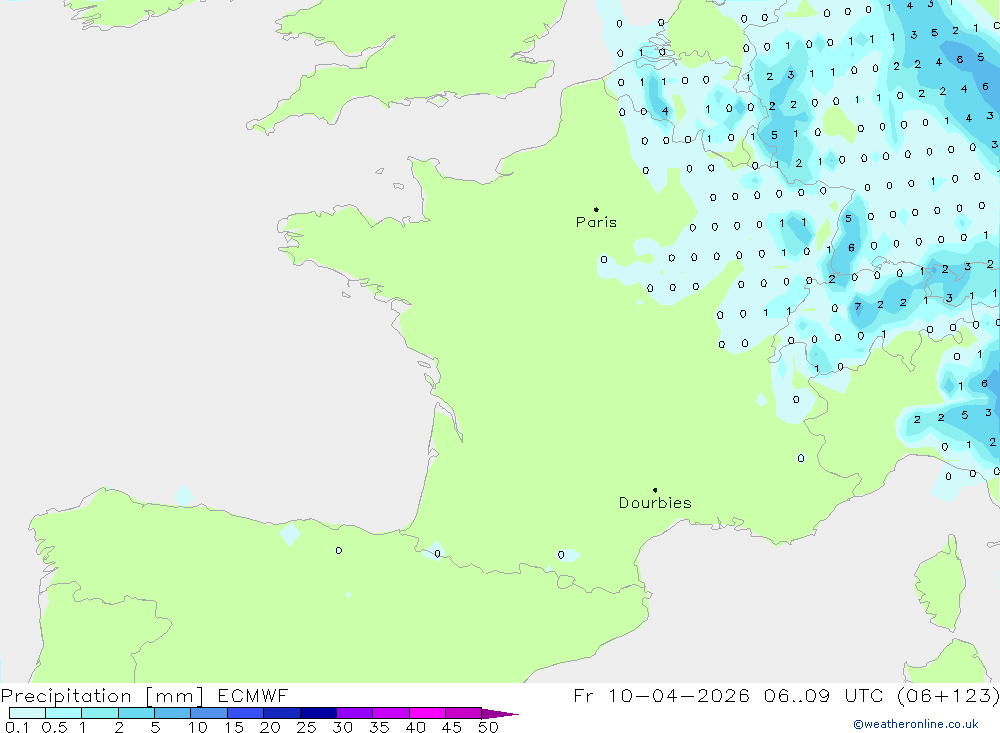Pick the 10–15 mm legend swatch

(x=209, y=713)
